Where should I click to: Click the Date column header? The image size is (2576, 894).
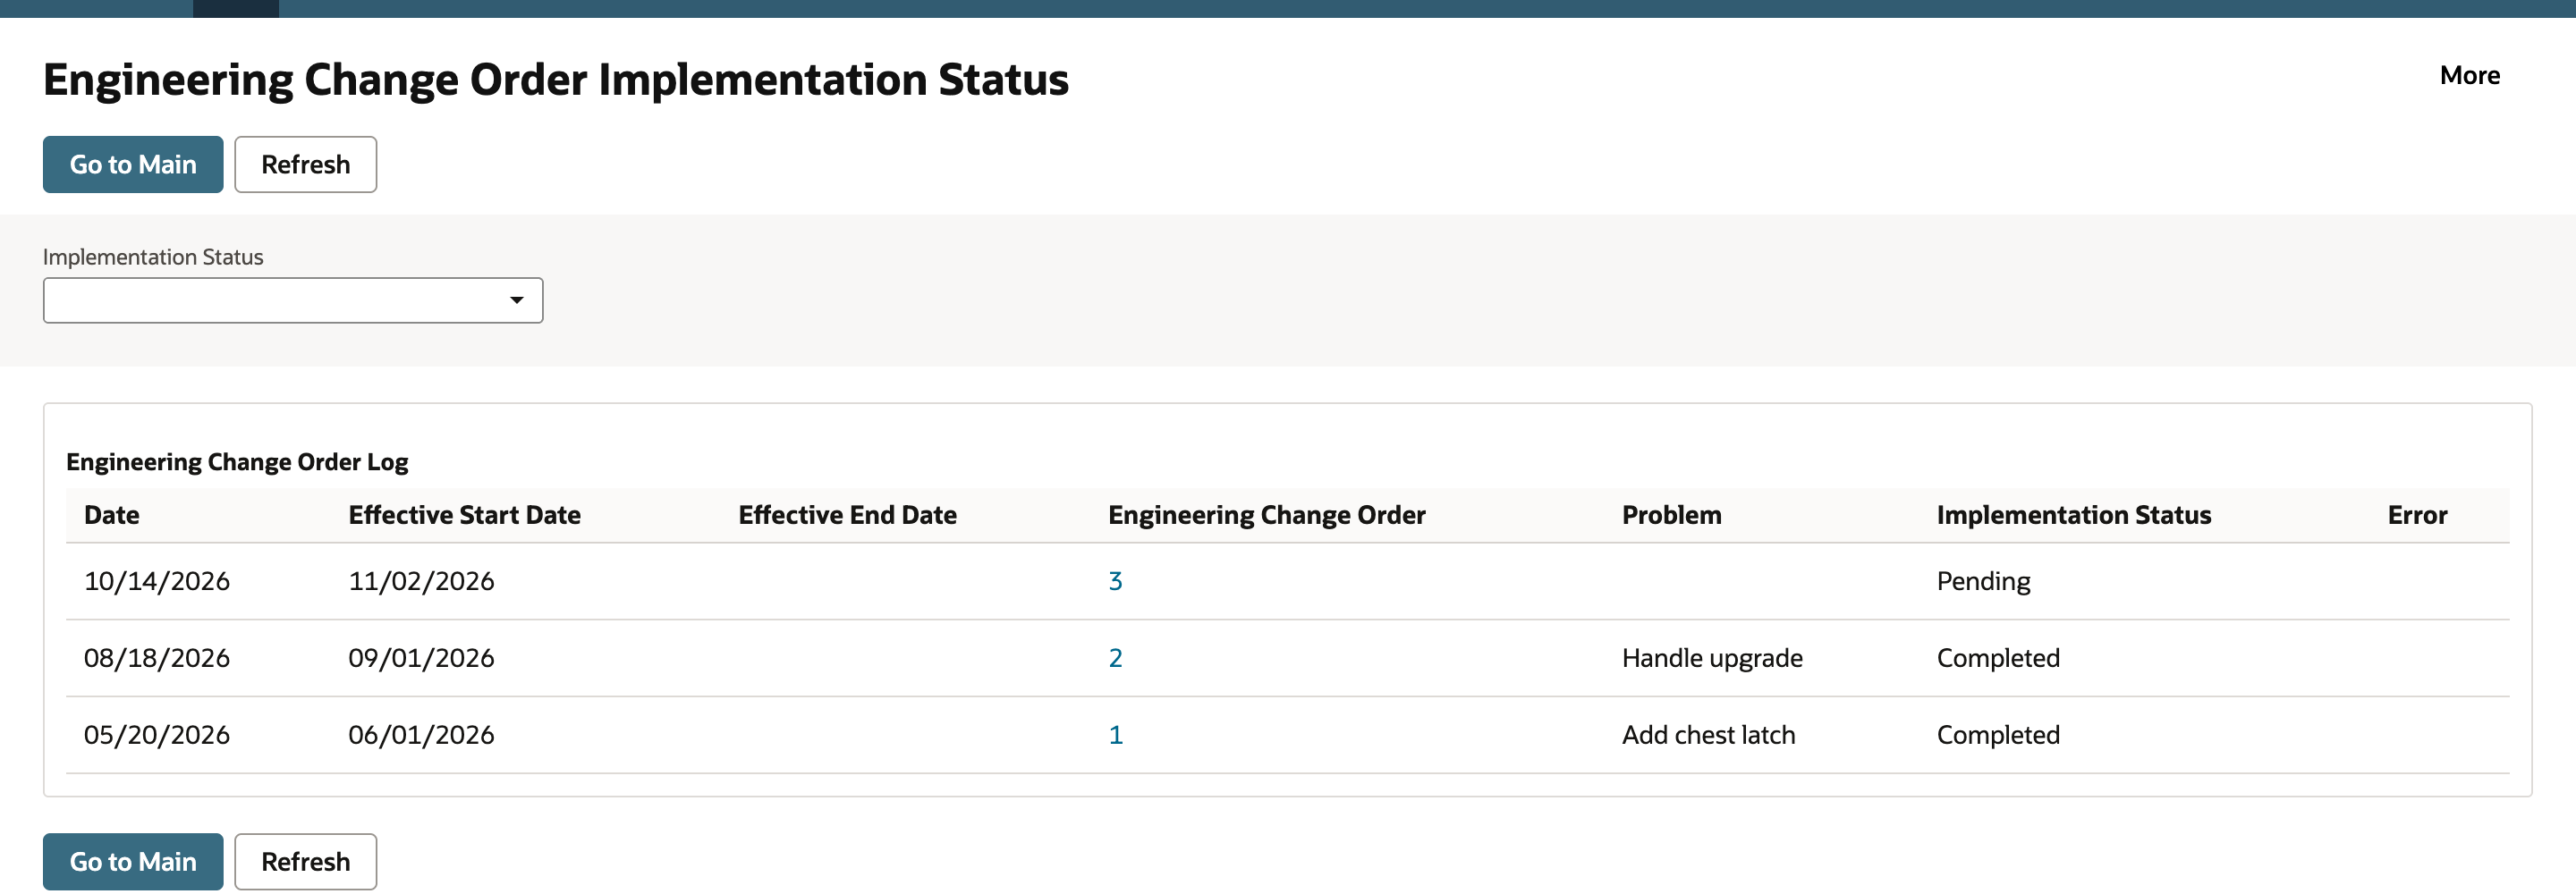click(x=112, y=515)
